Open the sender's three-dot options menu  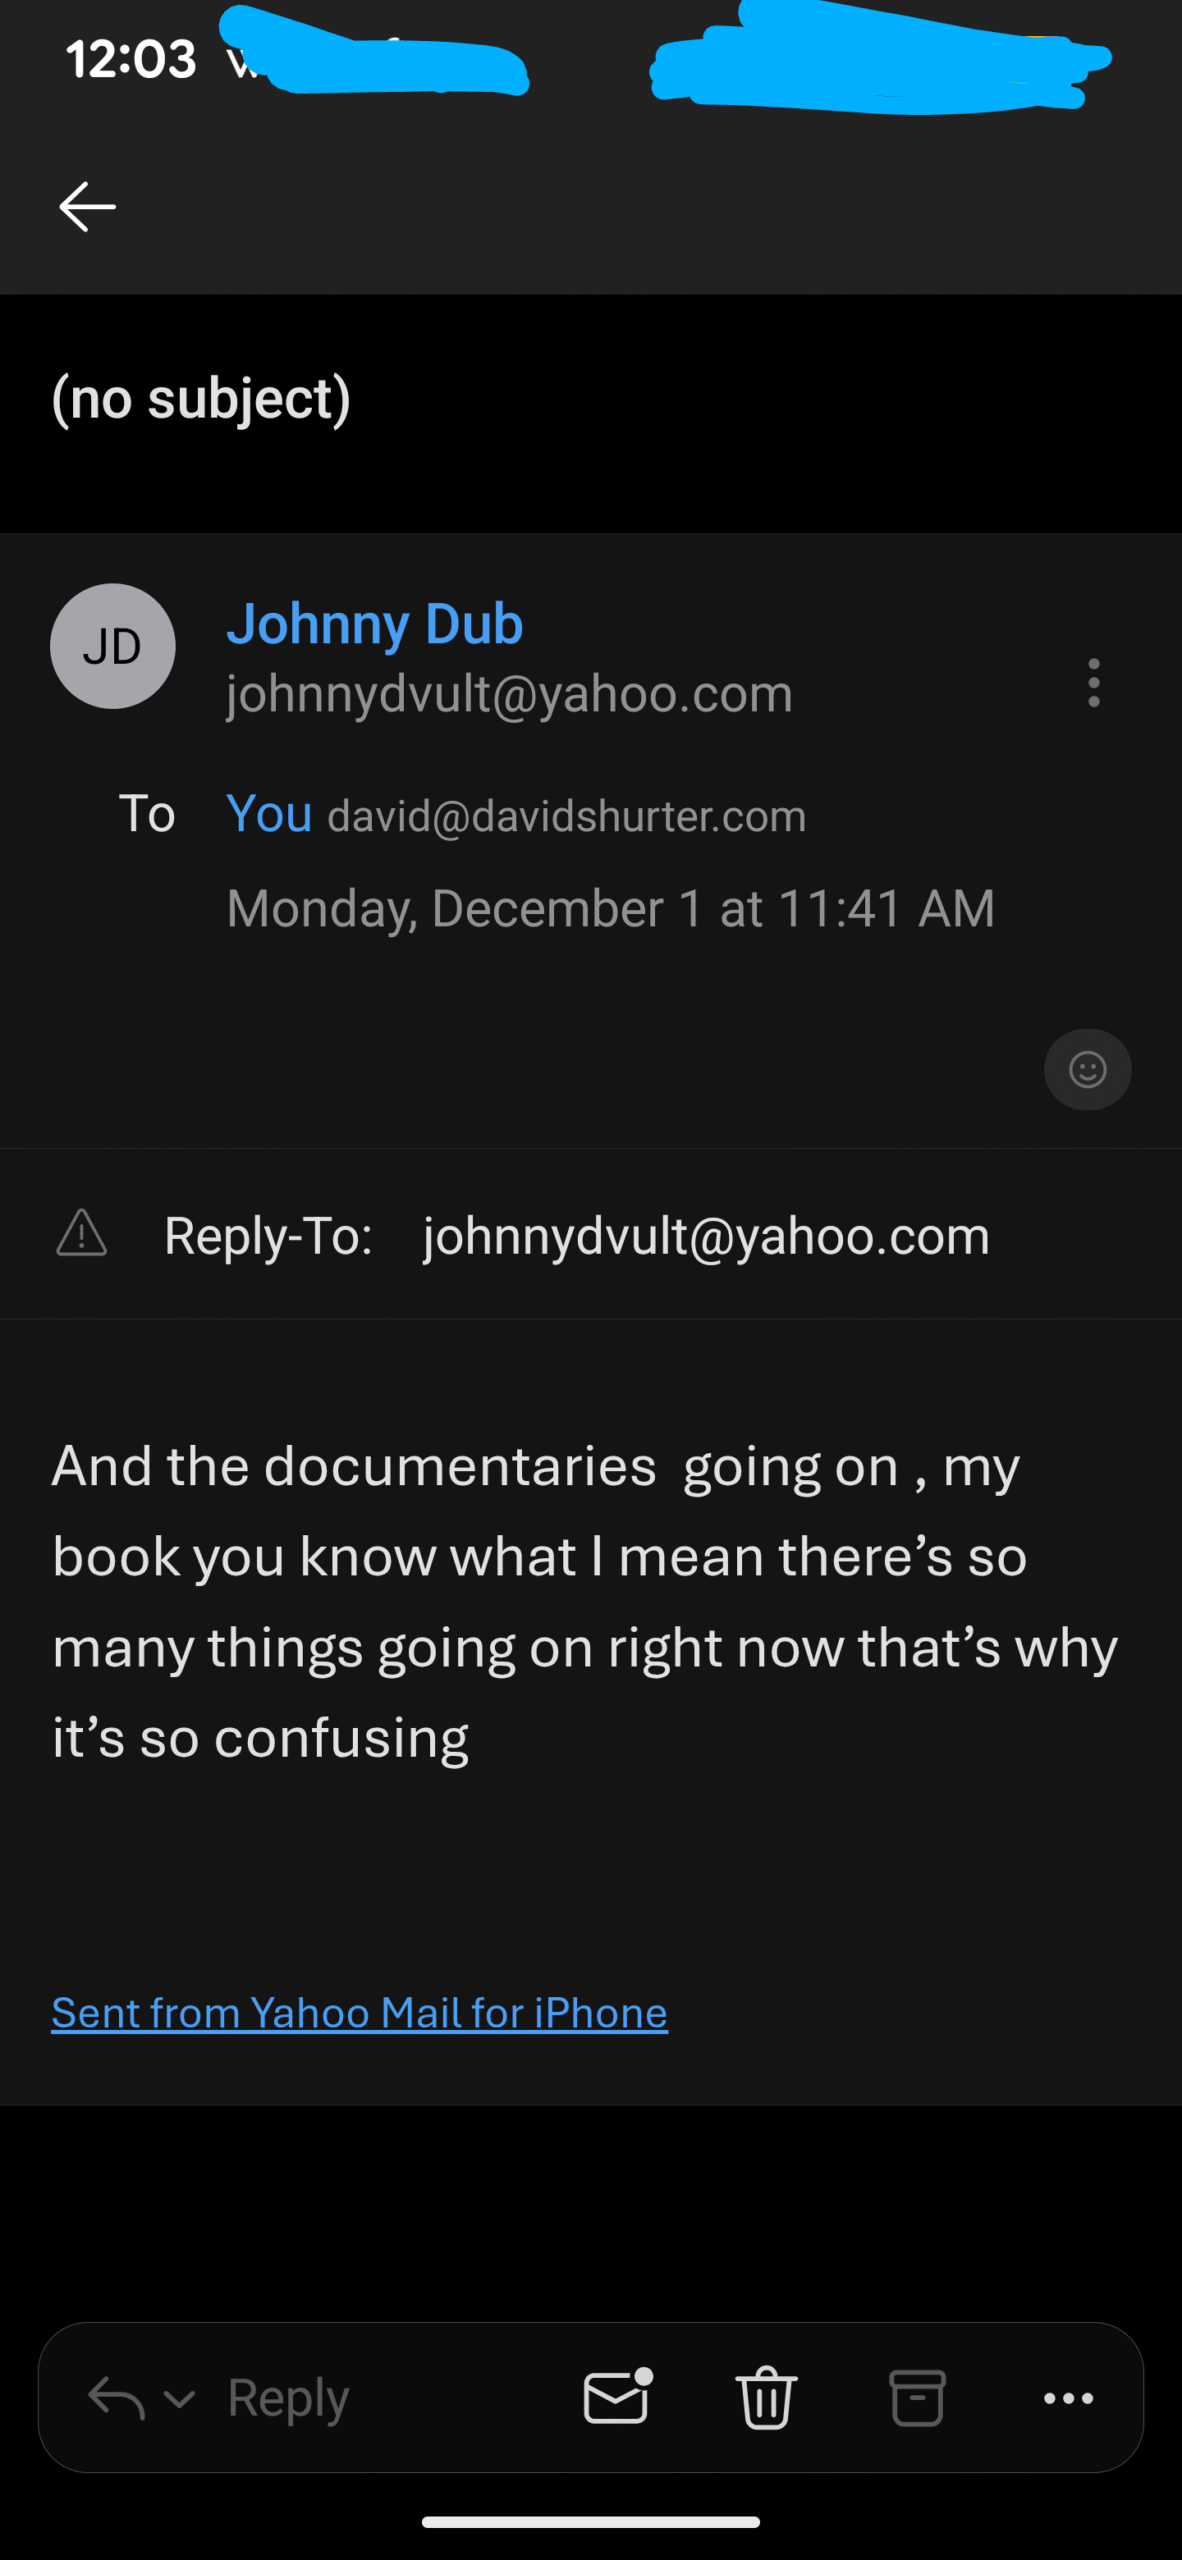1094,683
